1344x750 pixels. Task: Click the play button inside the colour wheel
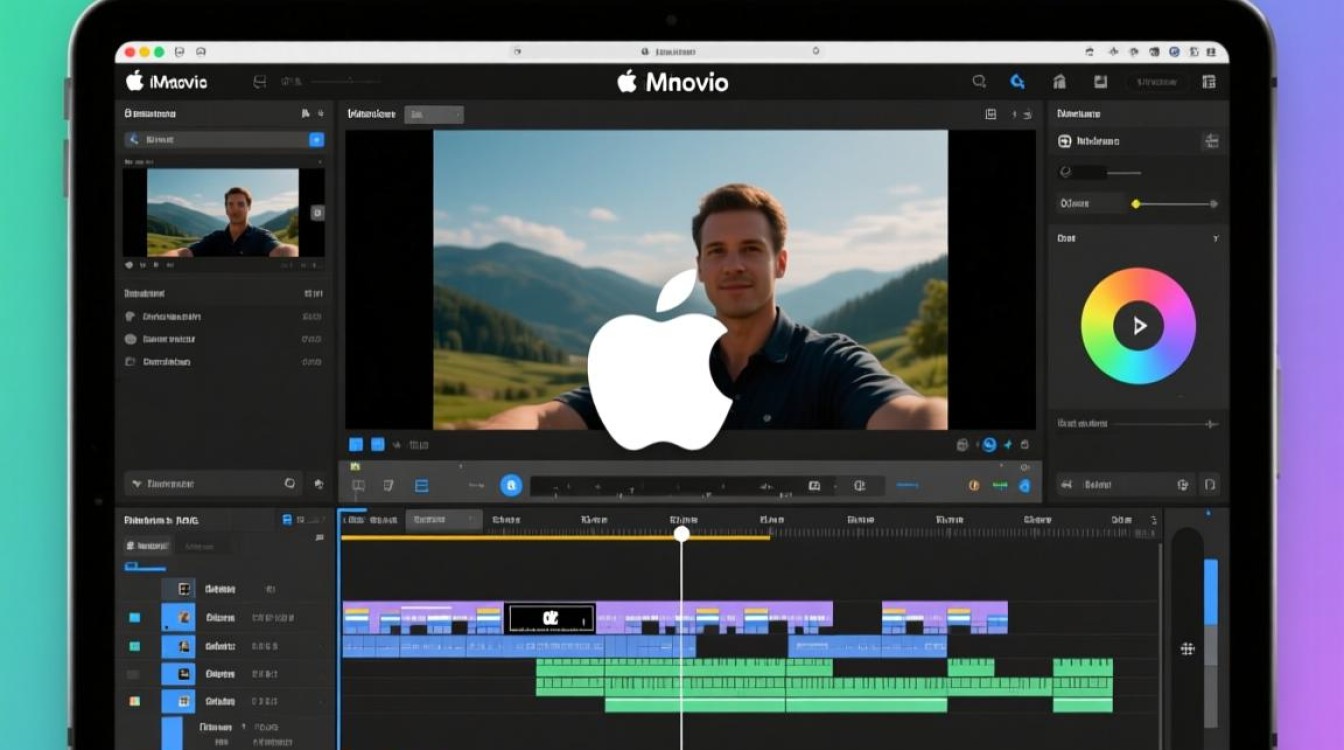1138,325
